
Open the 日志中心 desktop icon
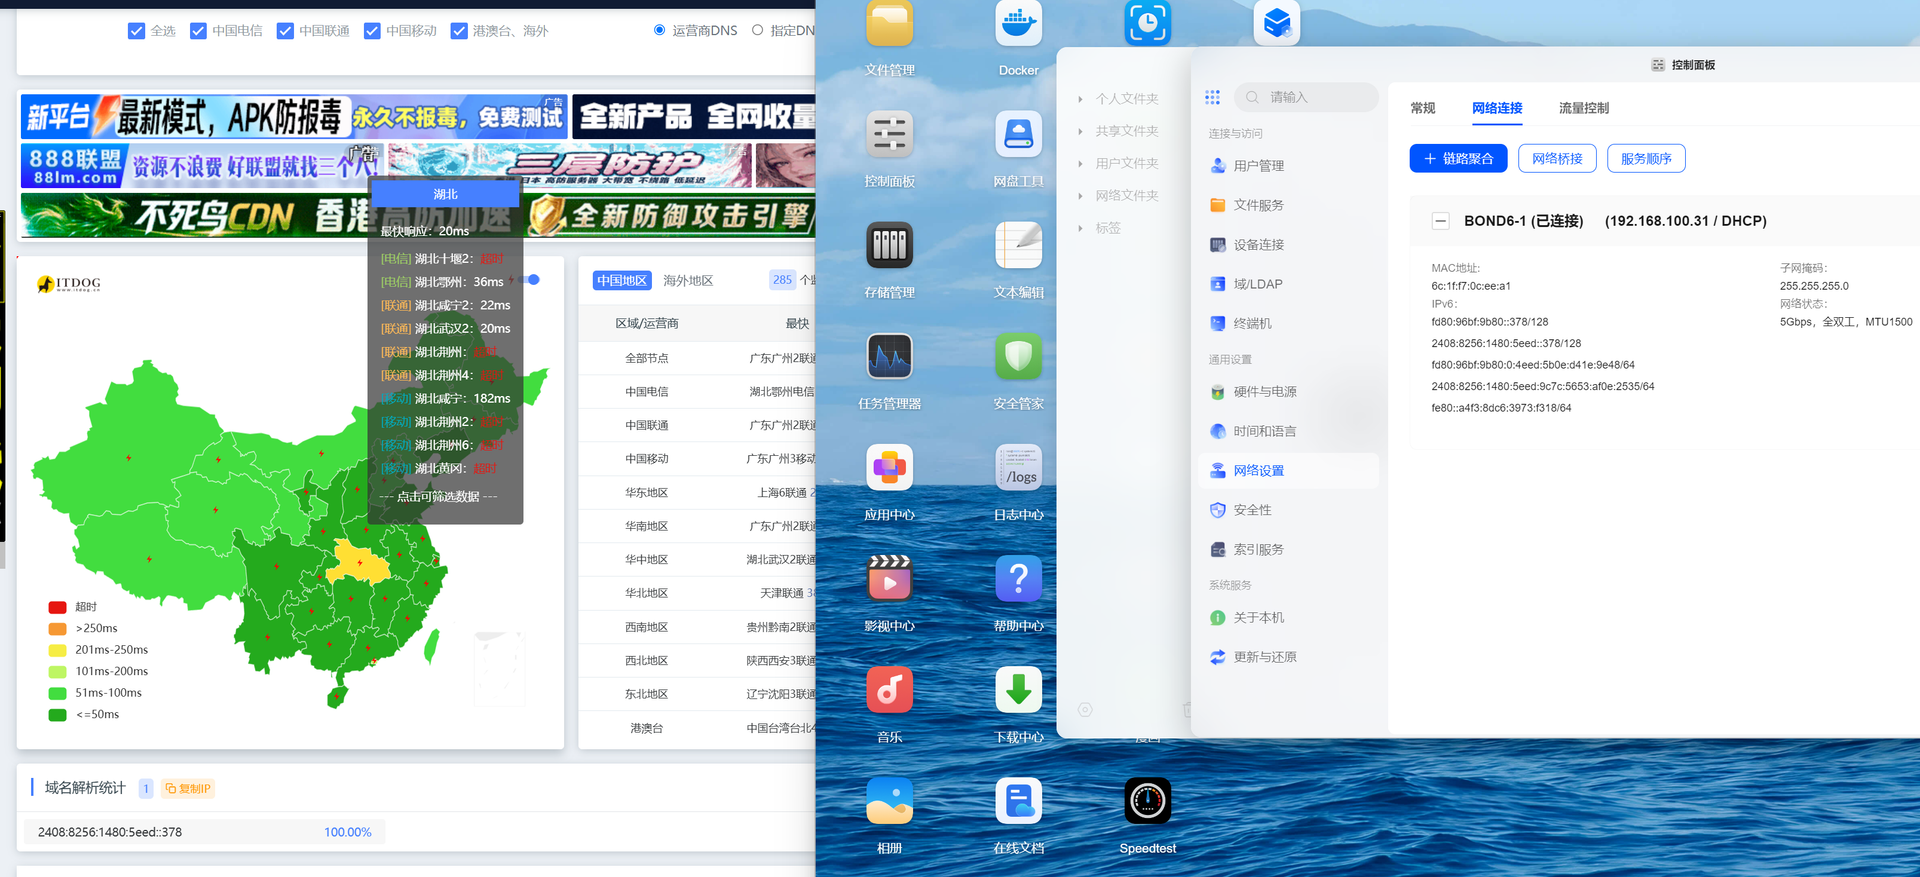(1018, 468)
